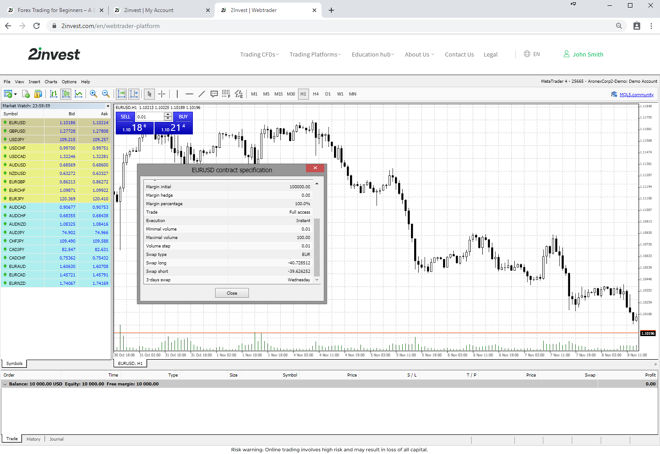
Task: Select the horizontal line drawing tool
Action: click(189, 94)
